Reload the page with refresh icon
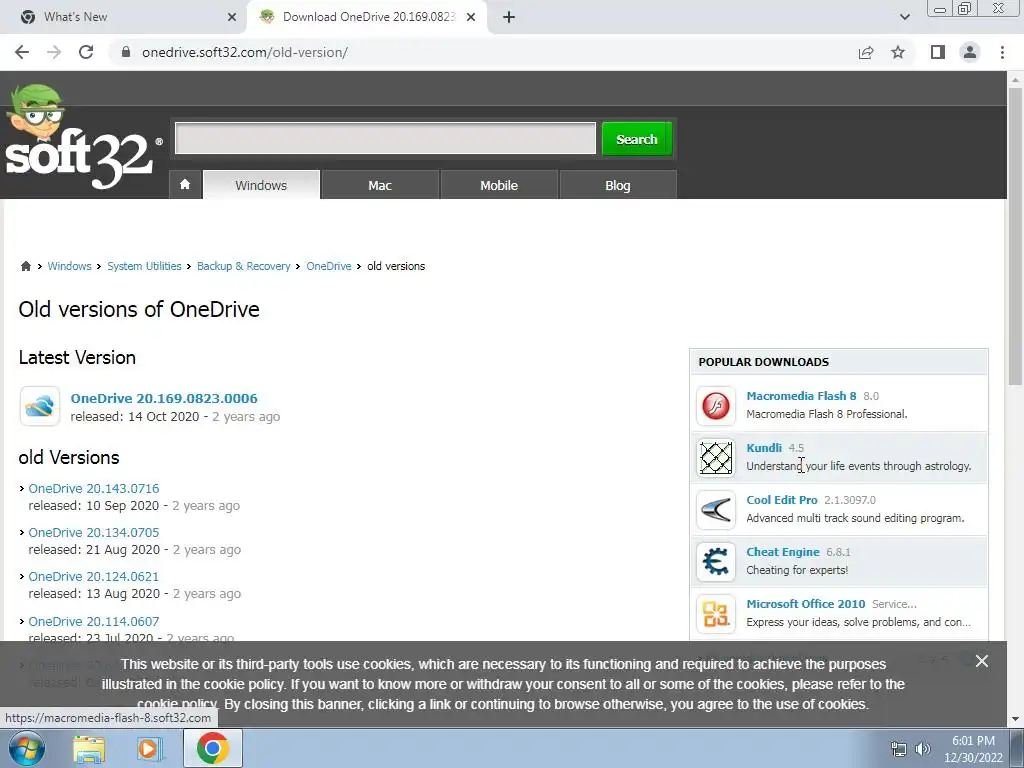Screen dimensions: 1024x768 86,52
